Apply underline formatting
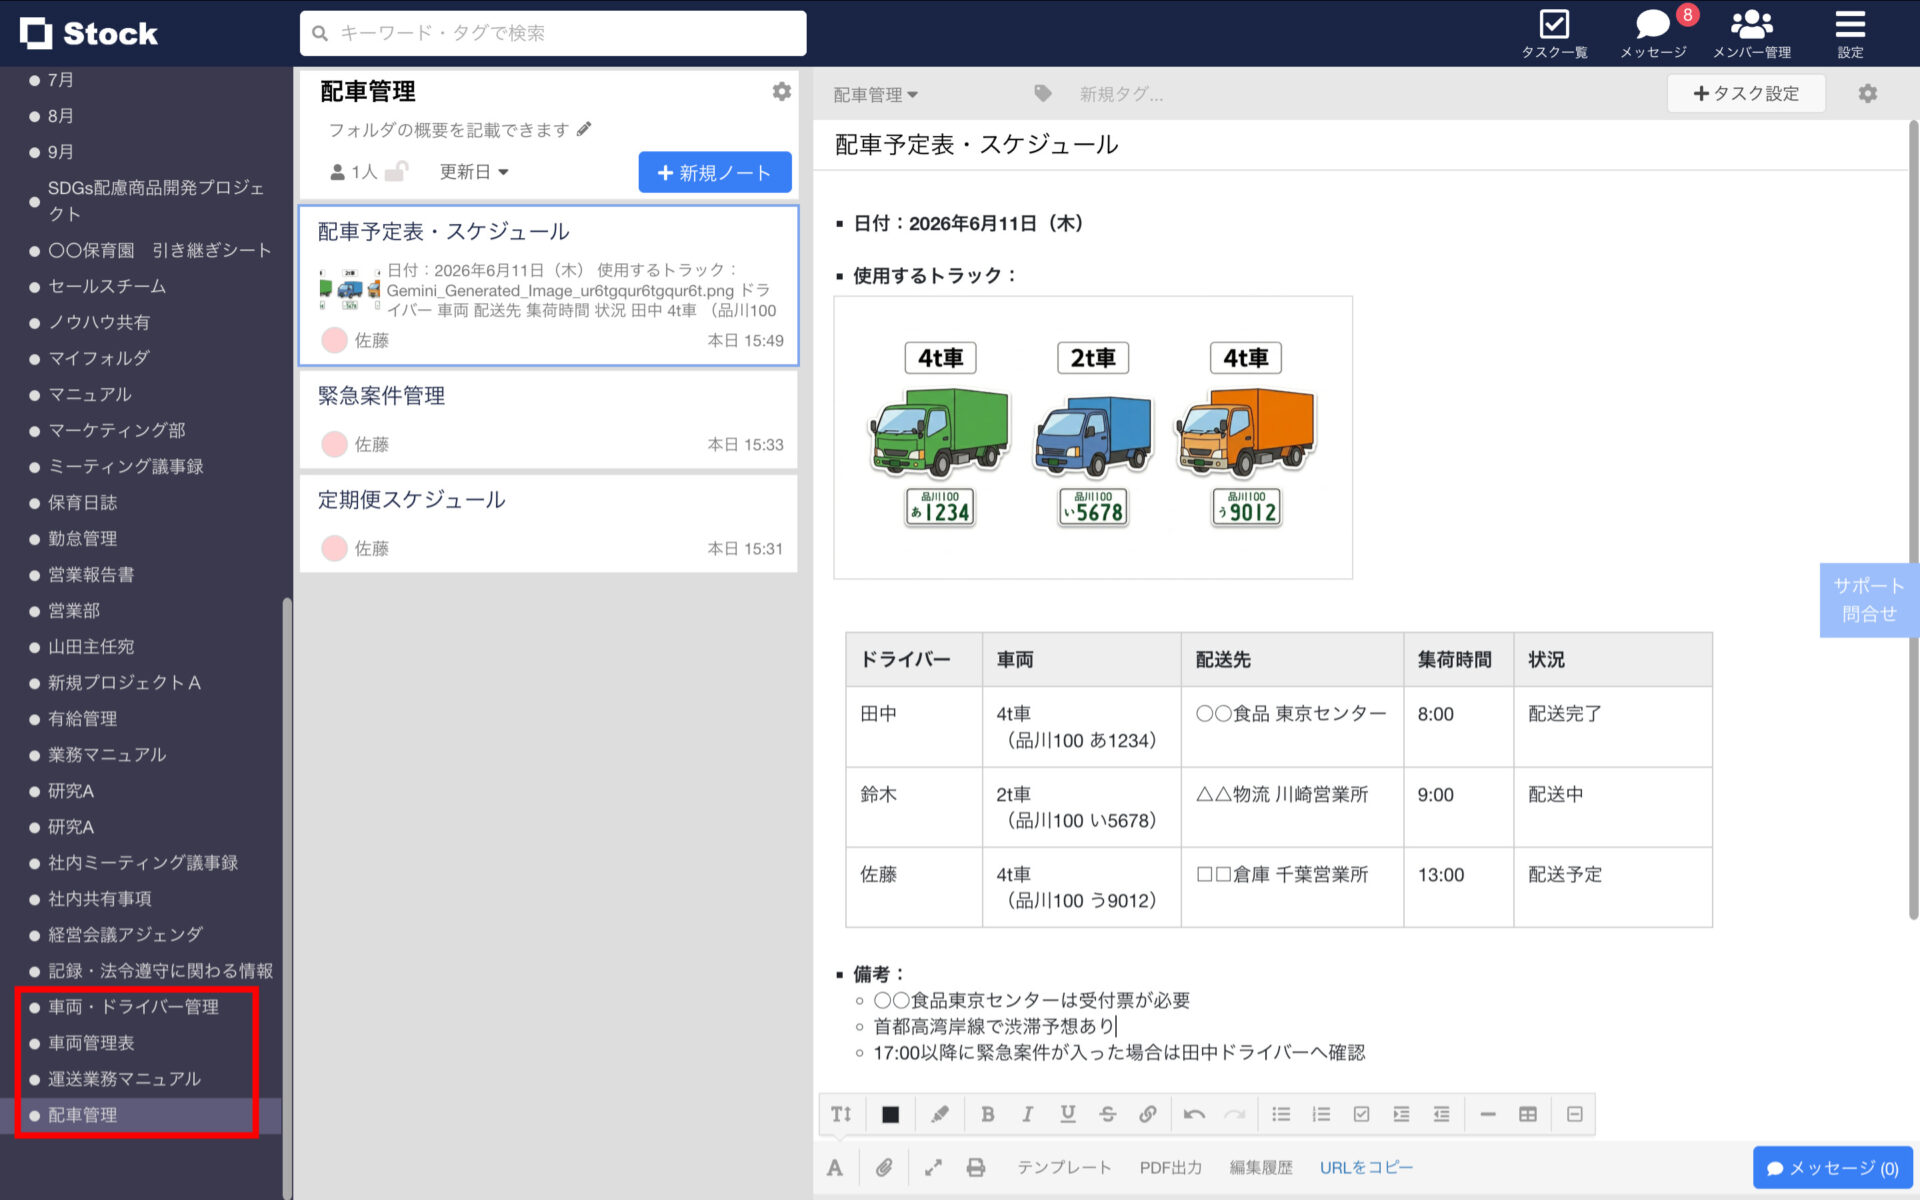1920x1200 pixels. (x=1068, y=1114)
